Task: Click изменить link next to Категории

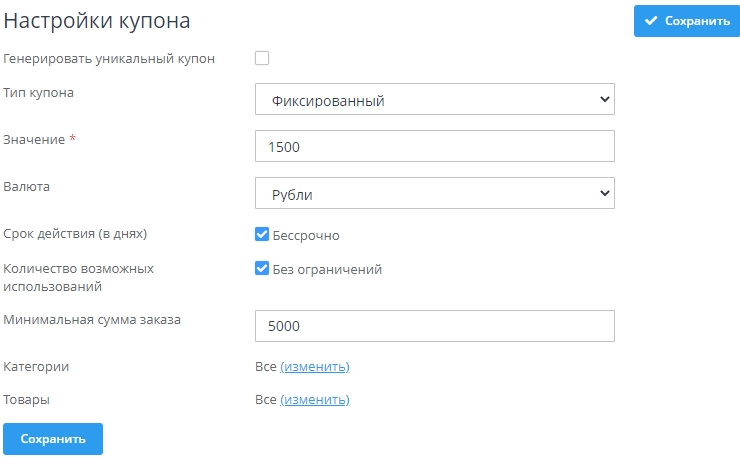Action: point(315,367)
